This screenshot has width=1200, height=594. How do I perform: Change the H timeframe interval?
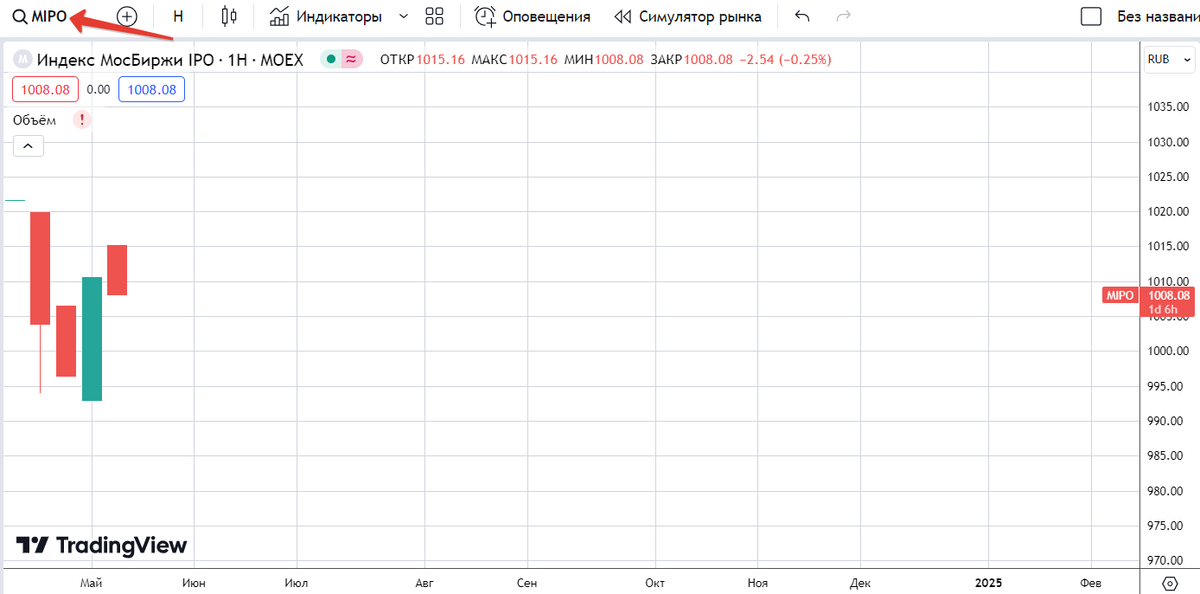[x=178, y=16]
